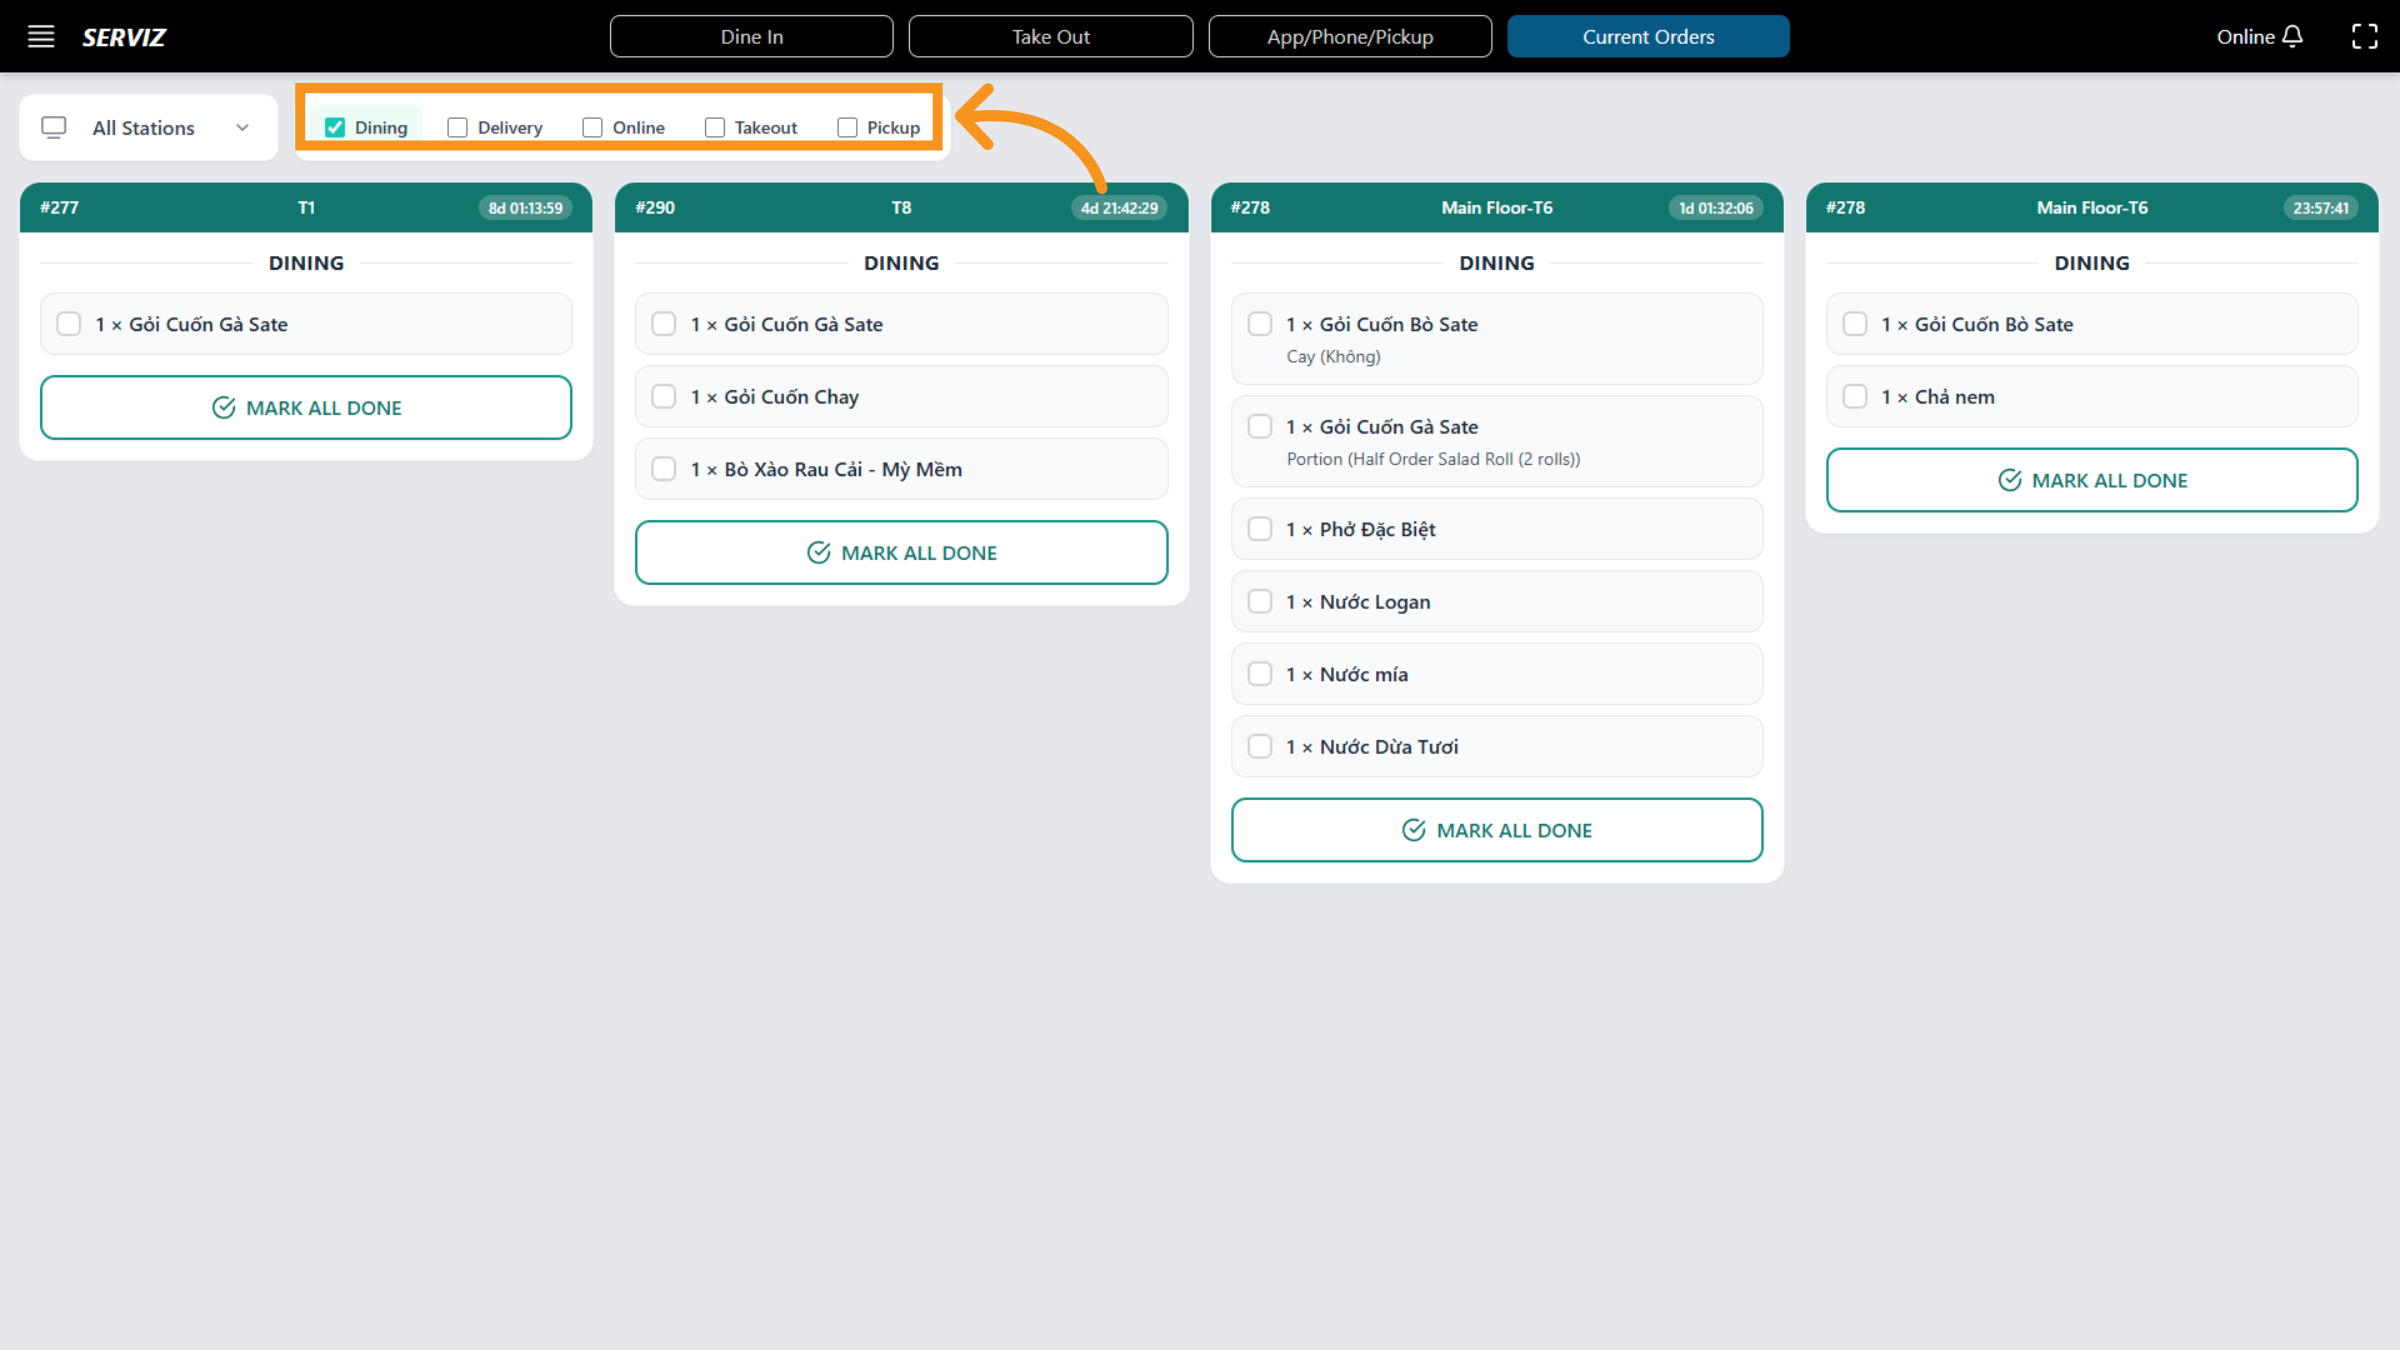
Task: Enable the Pickup filter checkbox
Action: [x=847, y=127]
